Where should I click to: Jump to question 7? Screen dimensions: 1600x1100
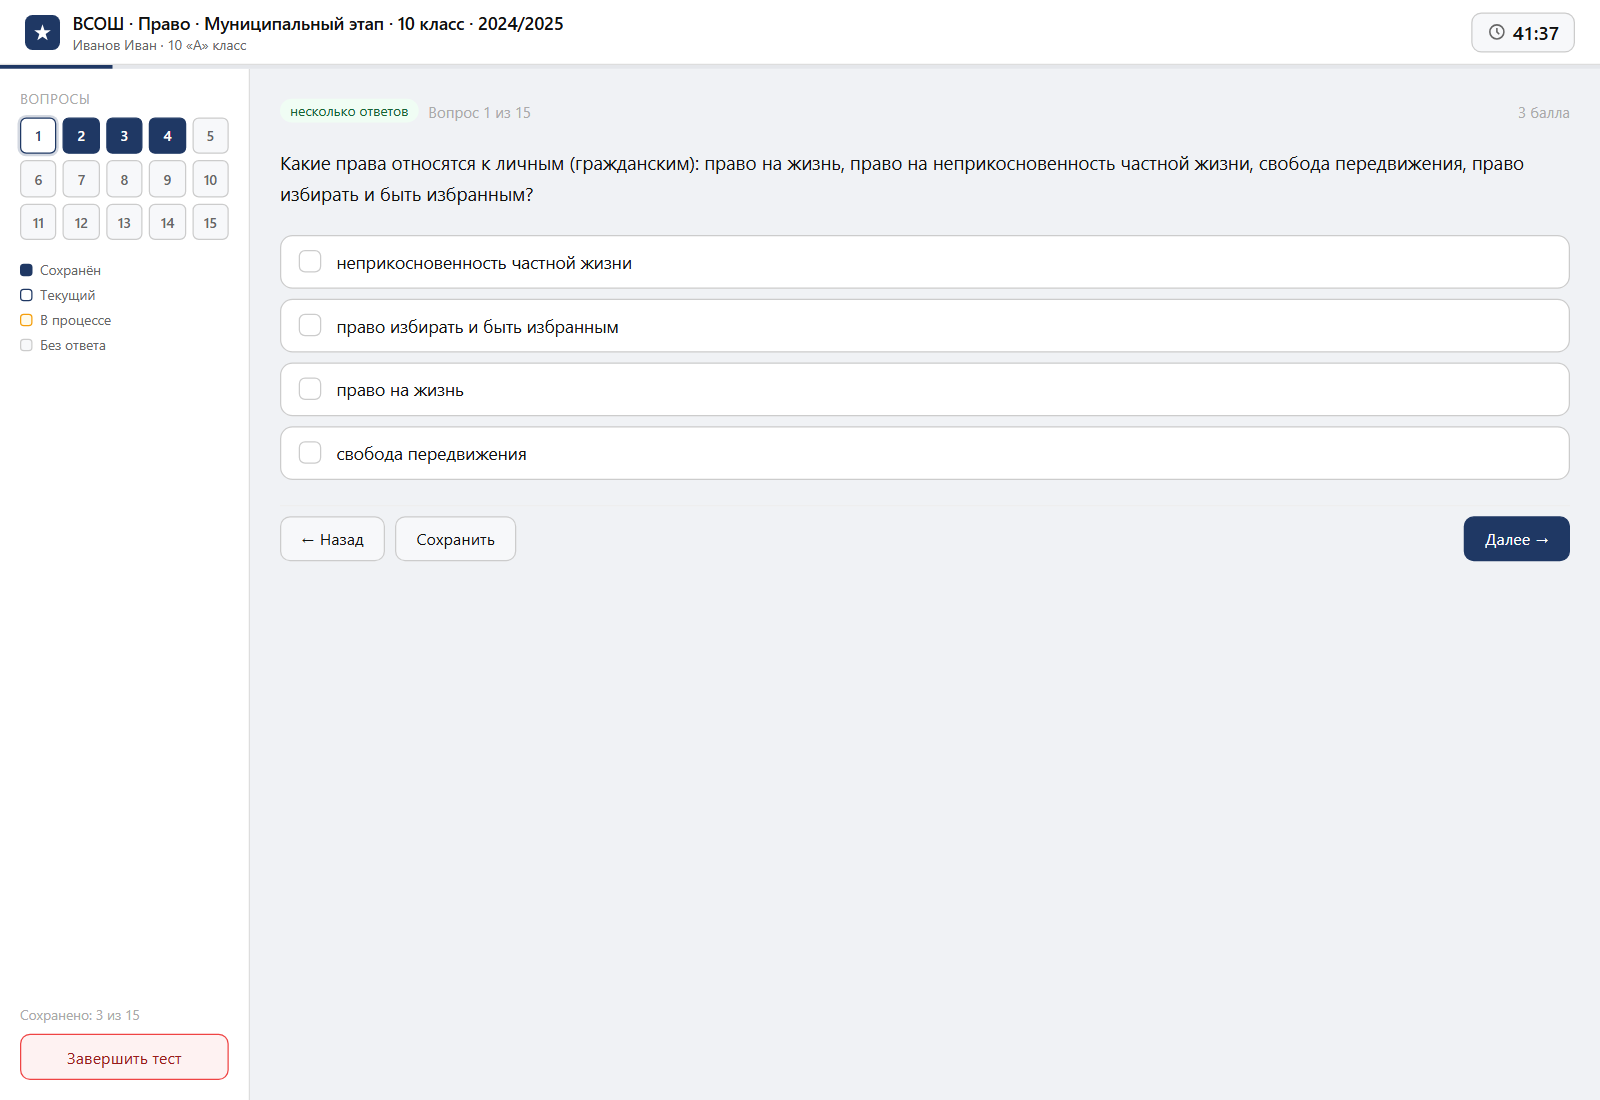coord(81,180)
